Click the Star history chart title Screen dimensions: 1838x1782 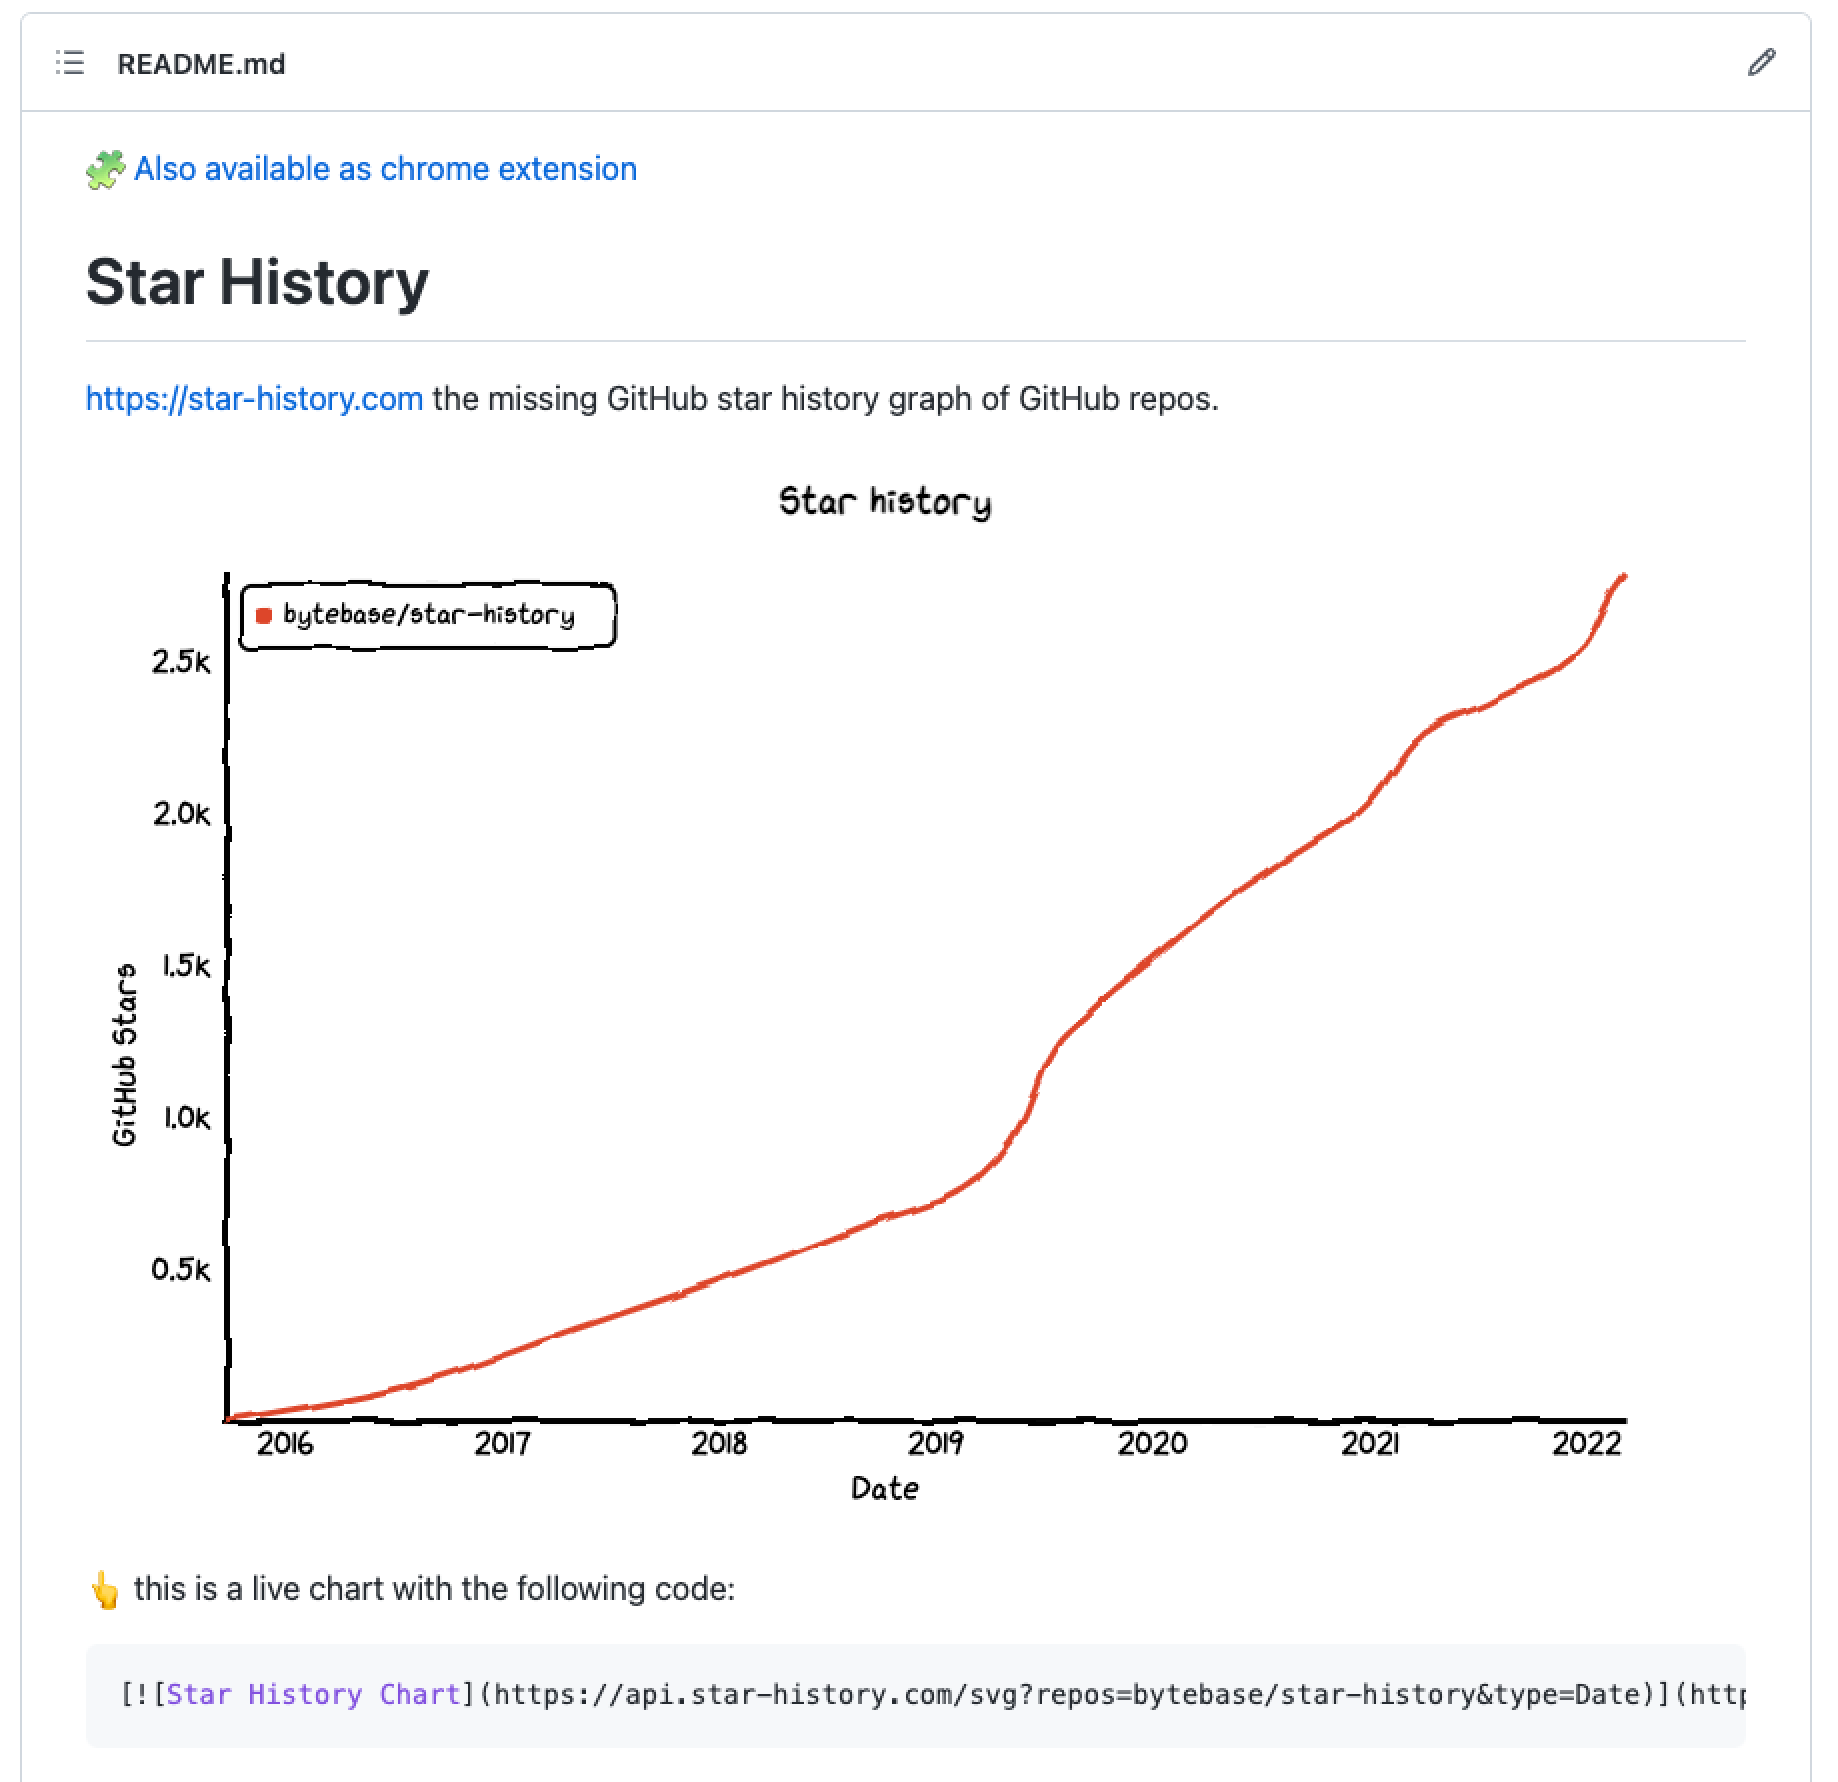coord(886,502)
